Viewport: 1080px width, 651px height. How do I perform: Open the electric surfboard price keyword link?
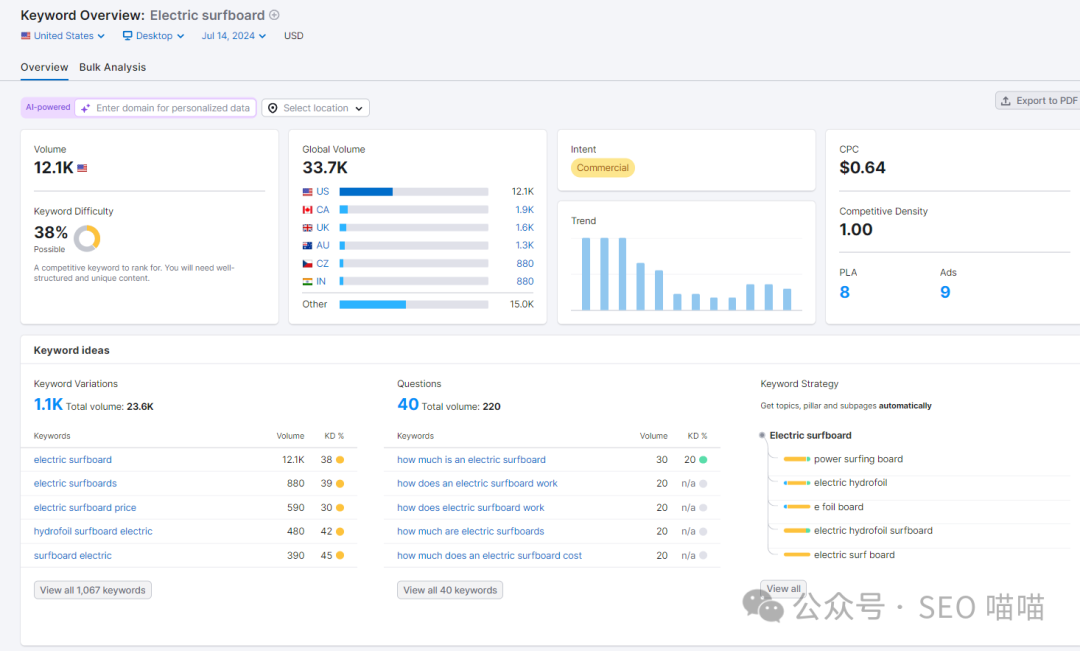point(85,508)
